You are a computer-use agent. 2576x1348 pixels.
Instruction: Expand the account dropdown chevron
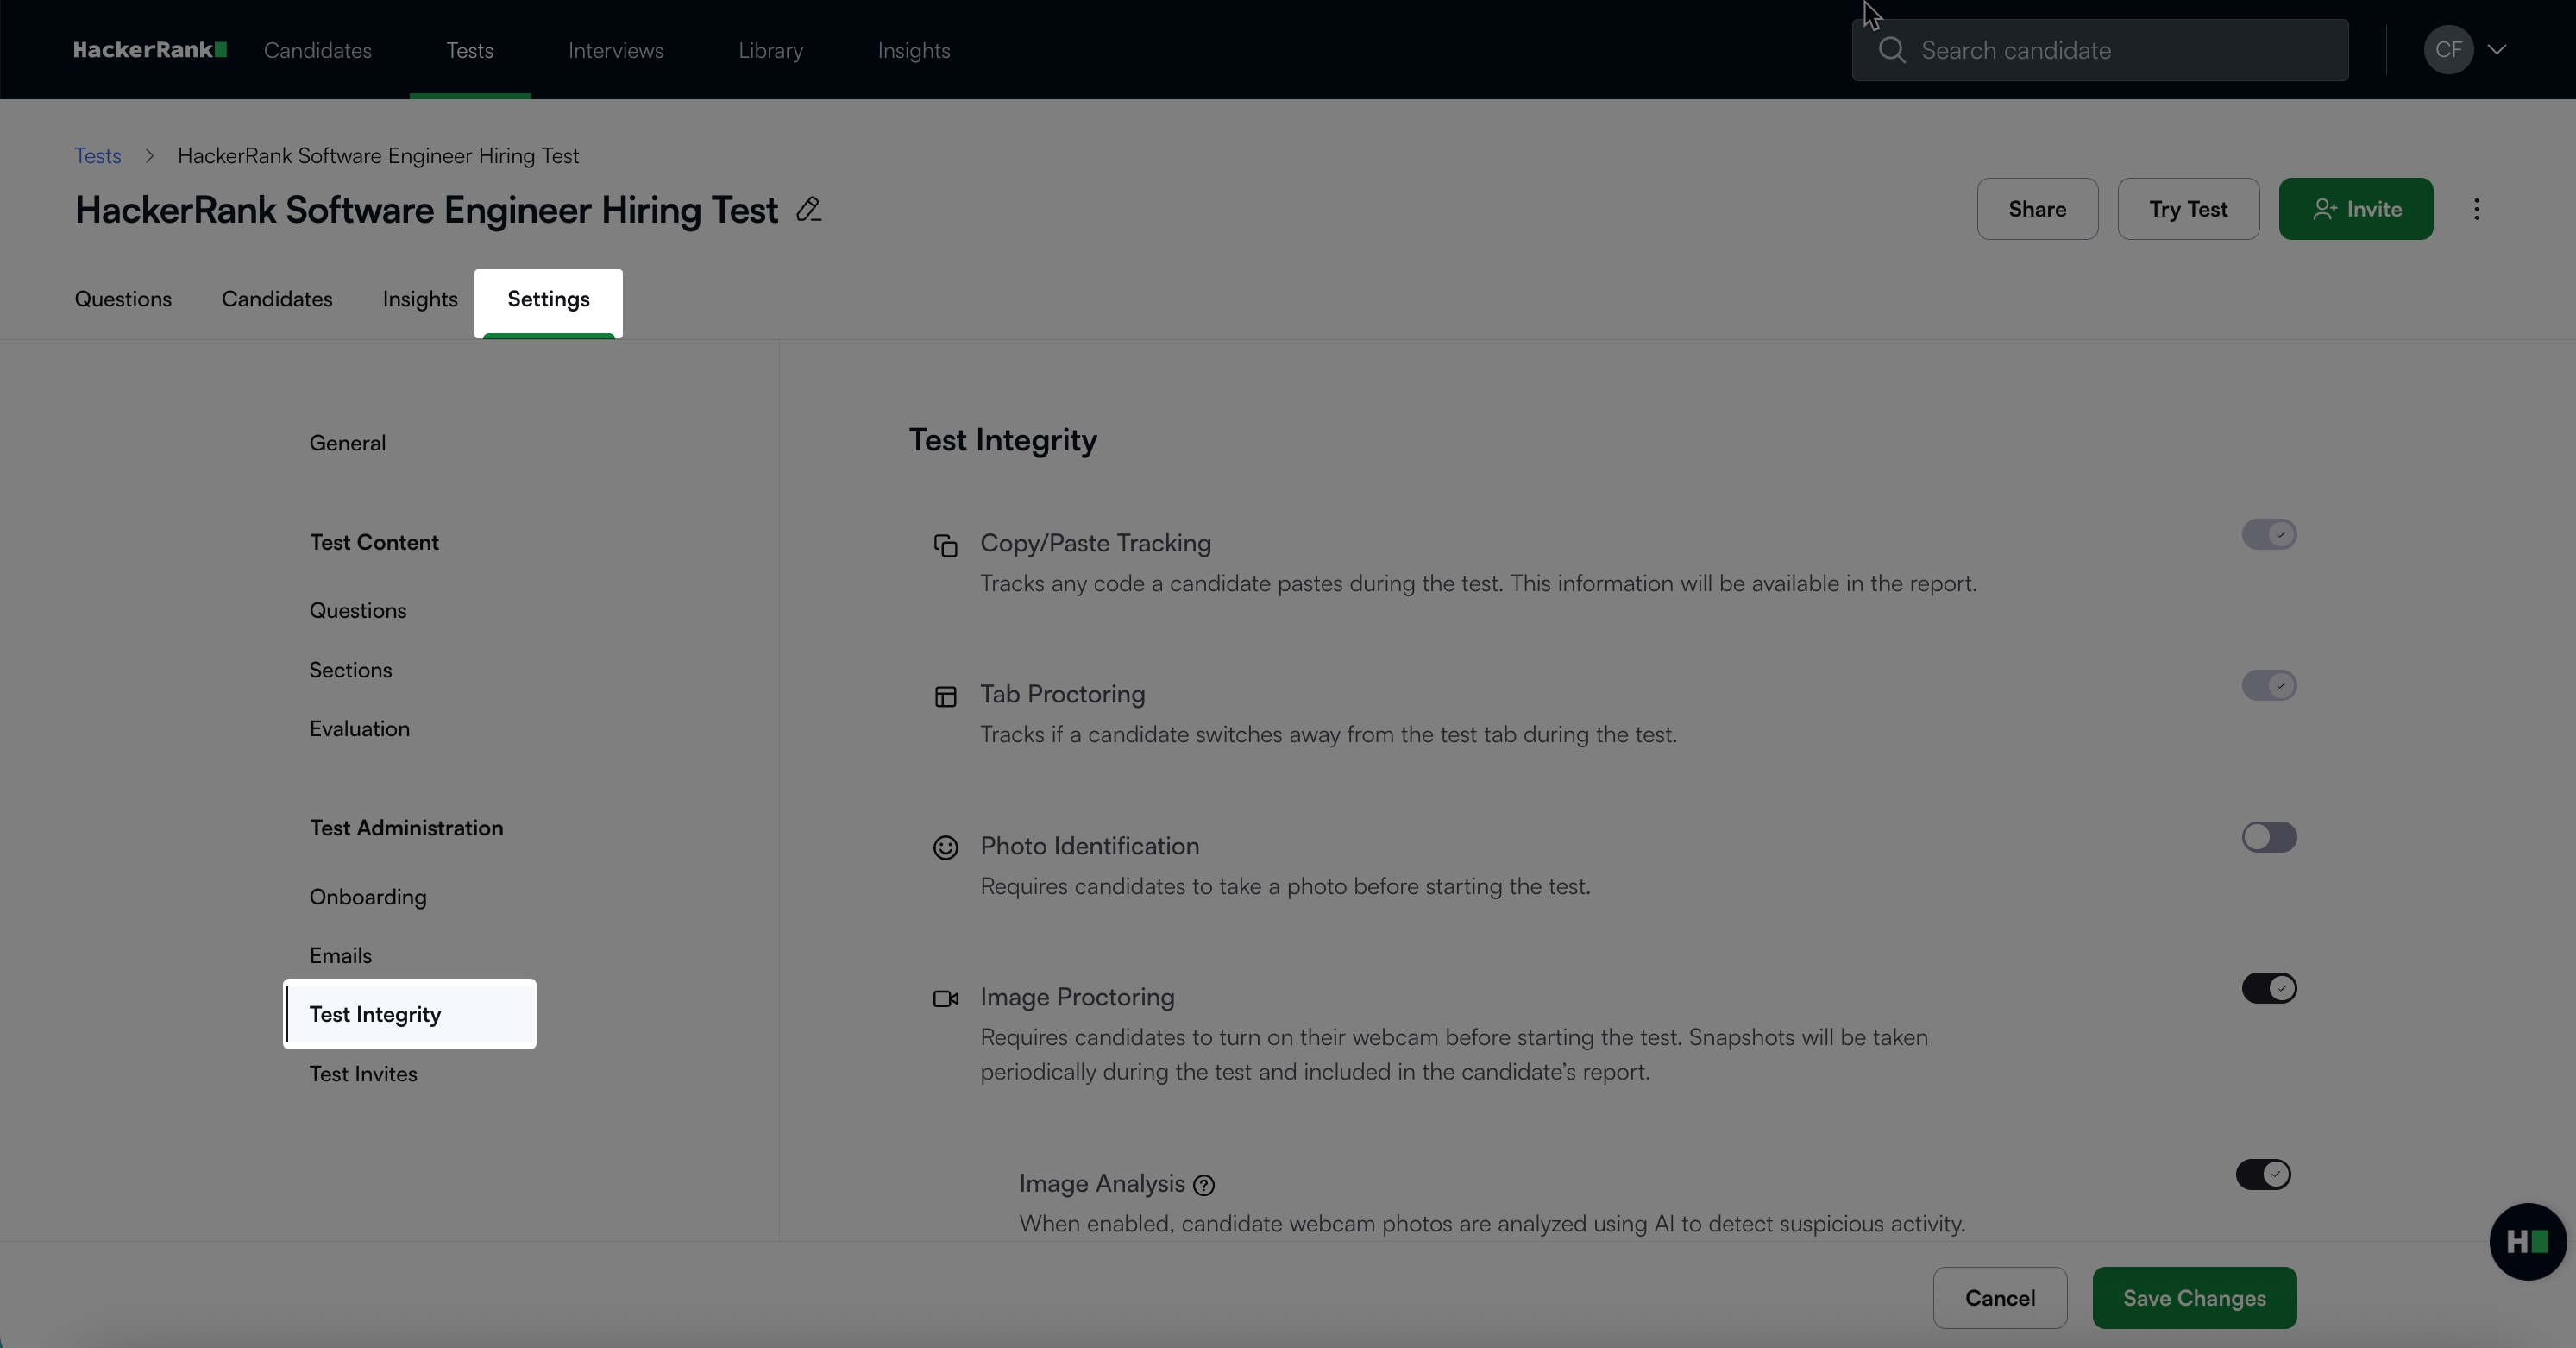pyautogui.click(x=2496, y=50)
